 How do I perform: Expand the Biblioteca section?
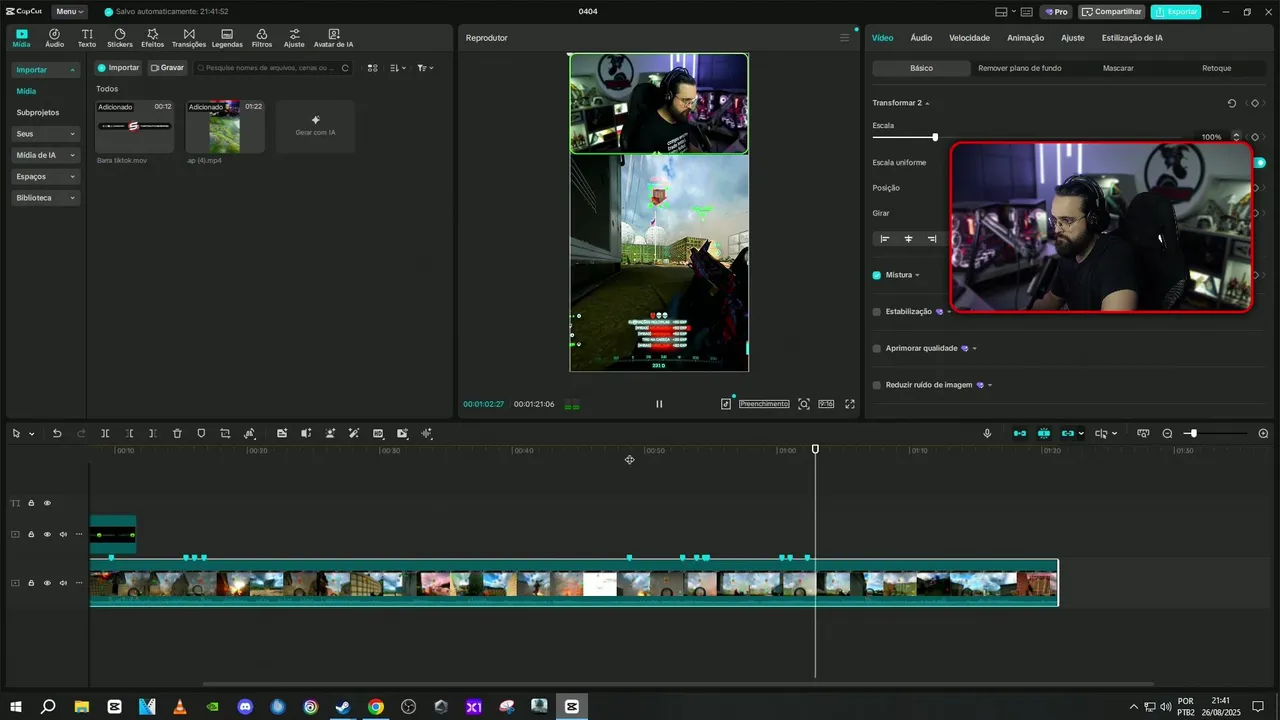click(72, 198)
